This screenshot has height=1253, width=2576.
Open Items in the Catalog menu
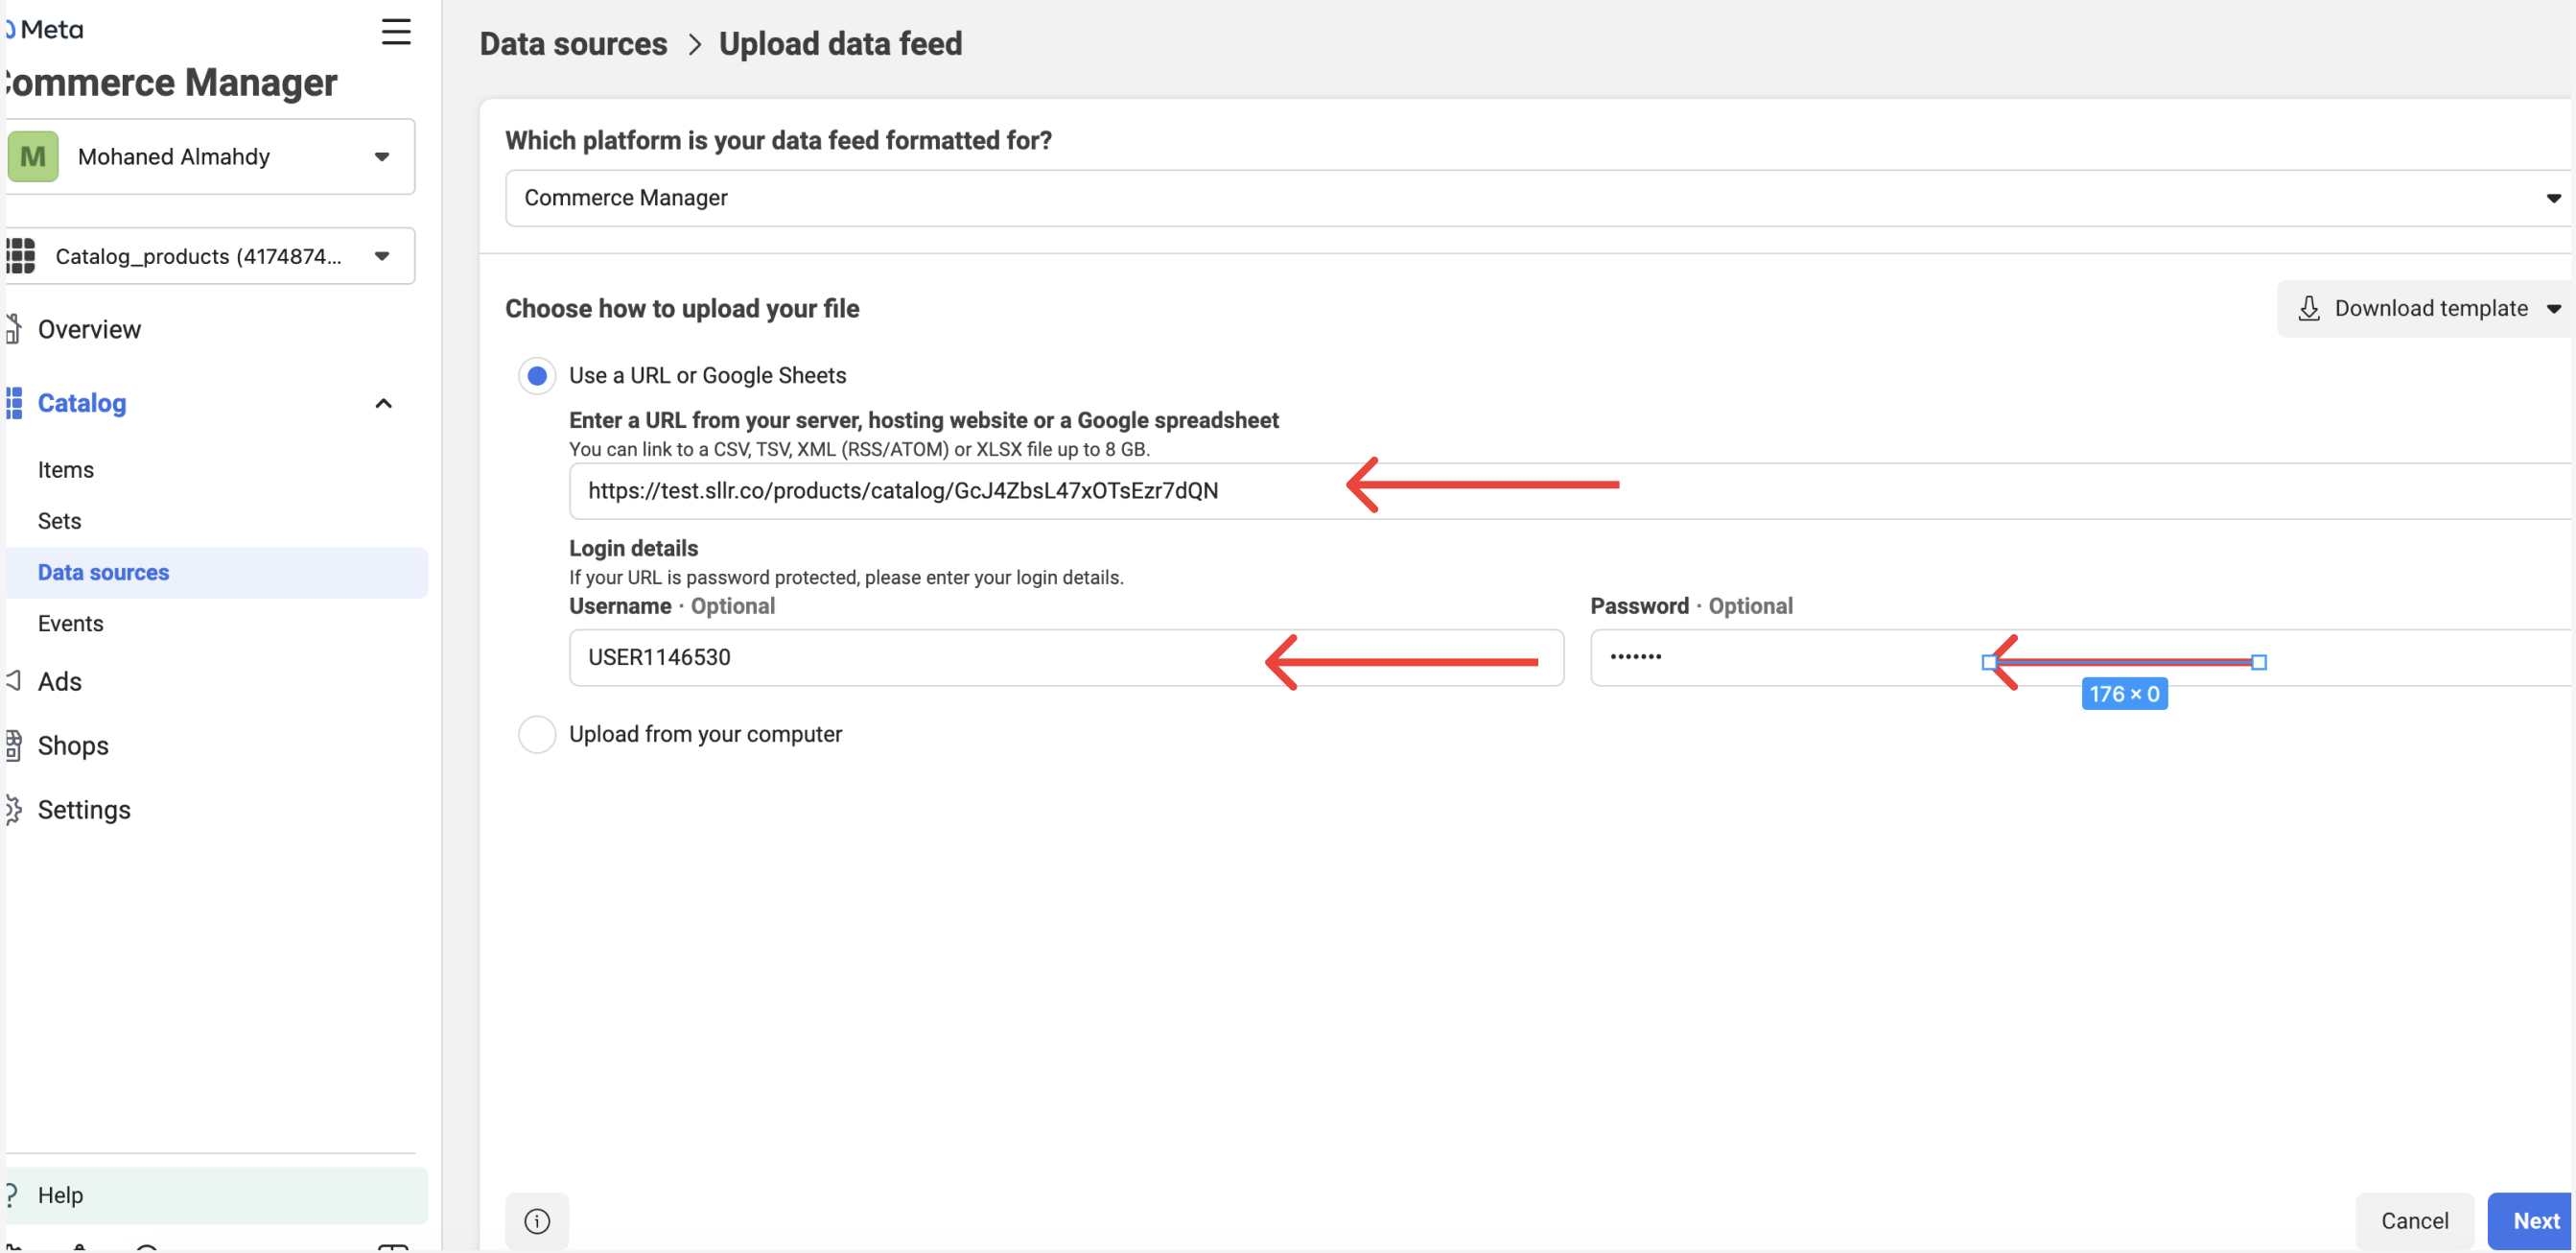point(66,469)
